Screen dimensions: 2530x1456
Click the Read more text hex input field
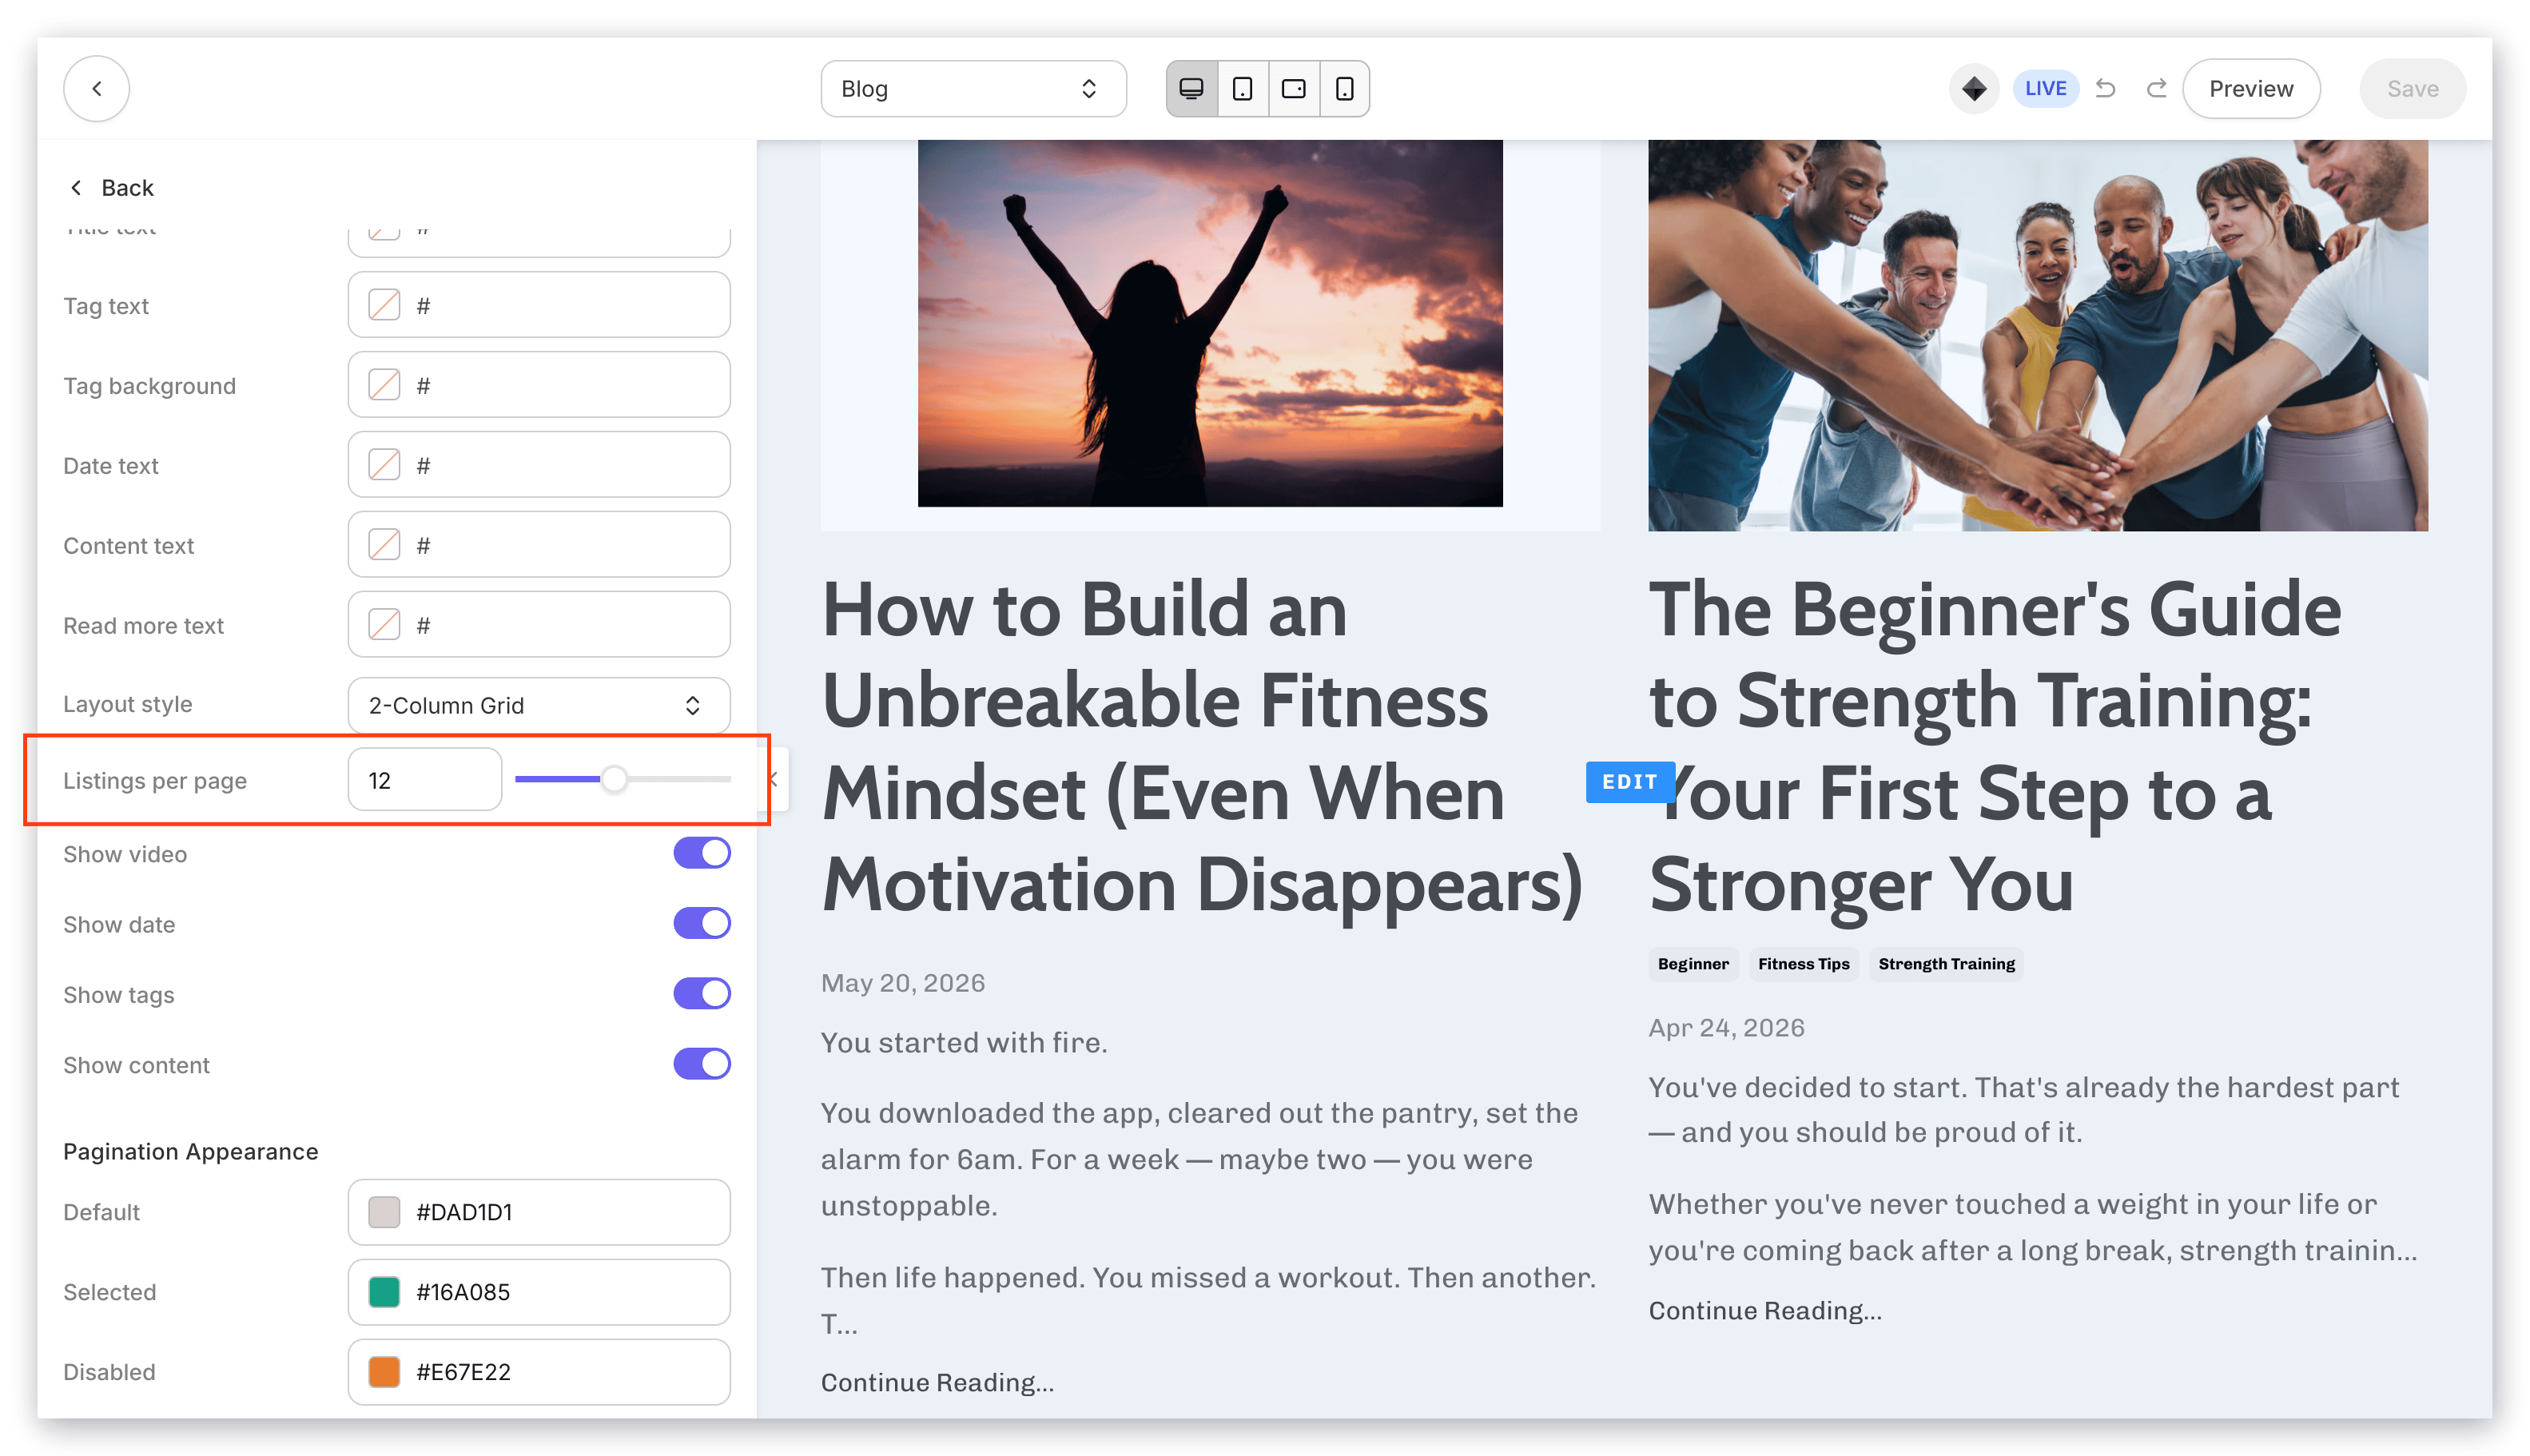(538, 625)
